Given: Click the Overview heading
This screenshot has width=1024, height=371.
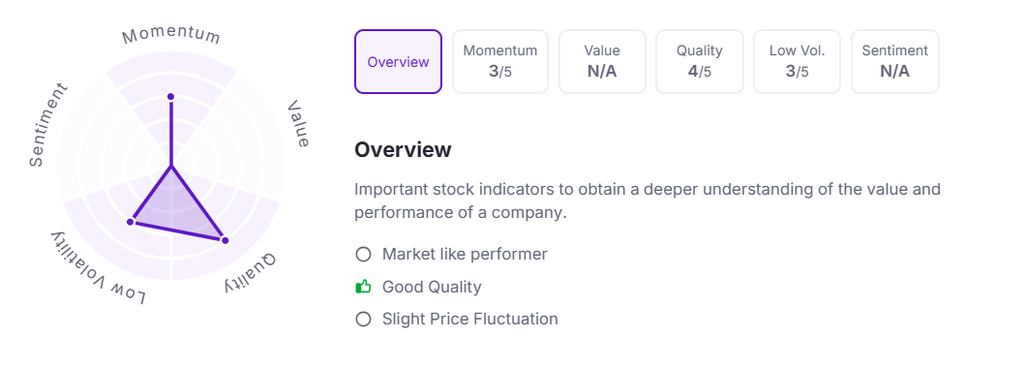Looking at the screenshot, I should (403, 150).
